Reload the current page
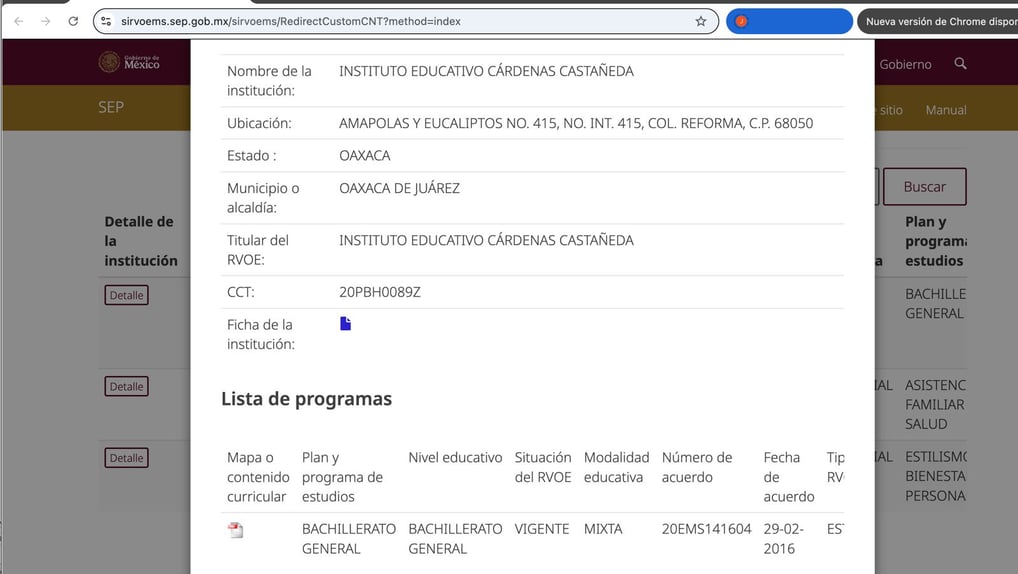Viewport: 1018px width, 574px height. tap(73, 21)
